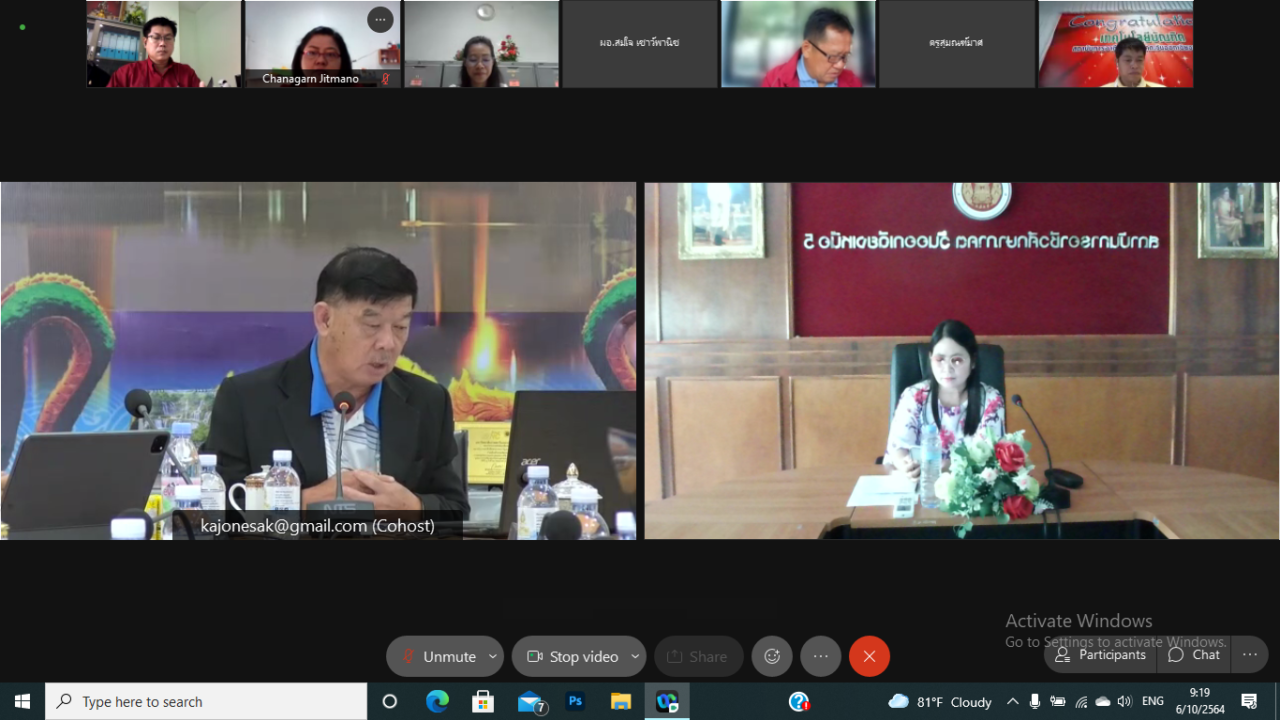Toggle the ENG input language indicator
This screenshot has height=720, width=1280.
(x=1153, y=702)
